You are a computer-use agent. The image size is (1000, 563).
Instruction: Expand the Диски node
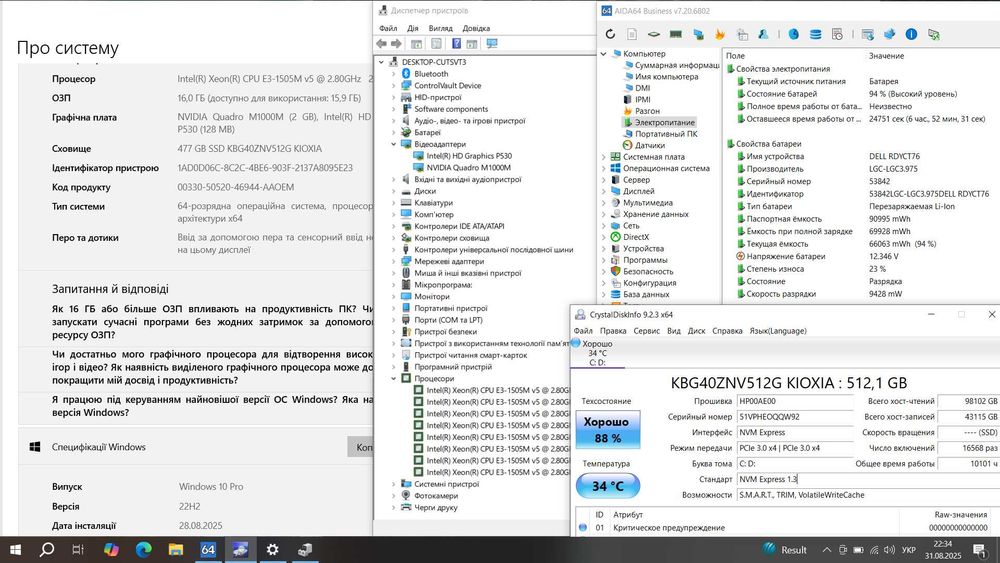coord(394,191)
